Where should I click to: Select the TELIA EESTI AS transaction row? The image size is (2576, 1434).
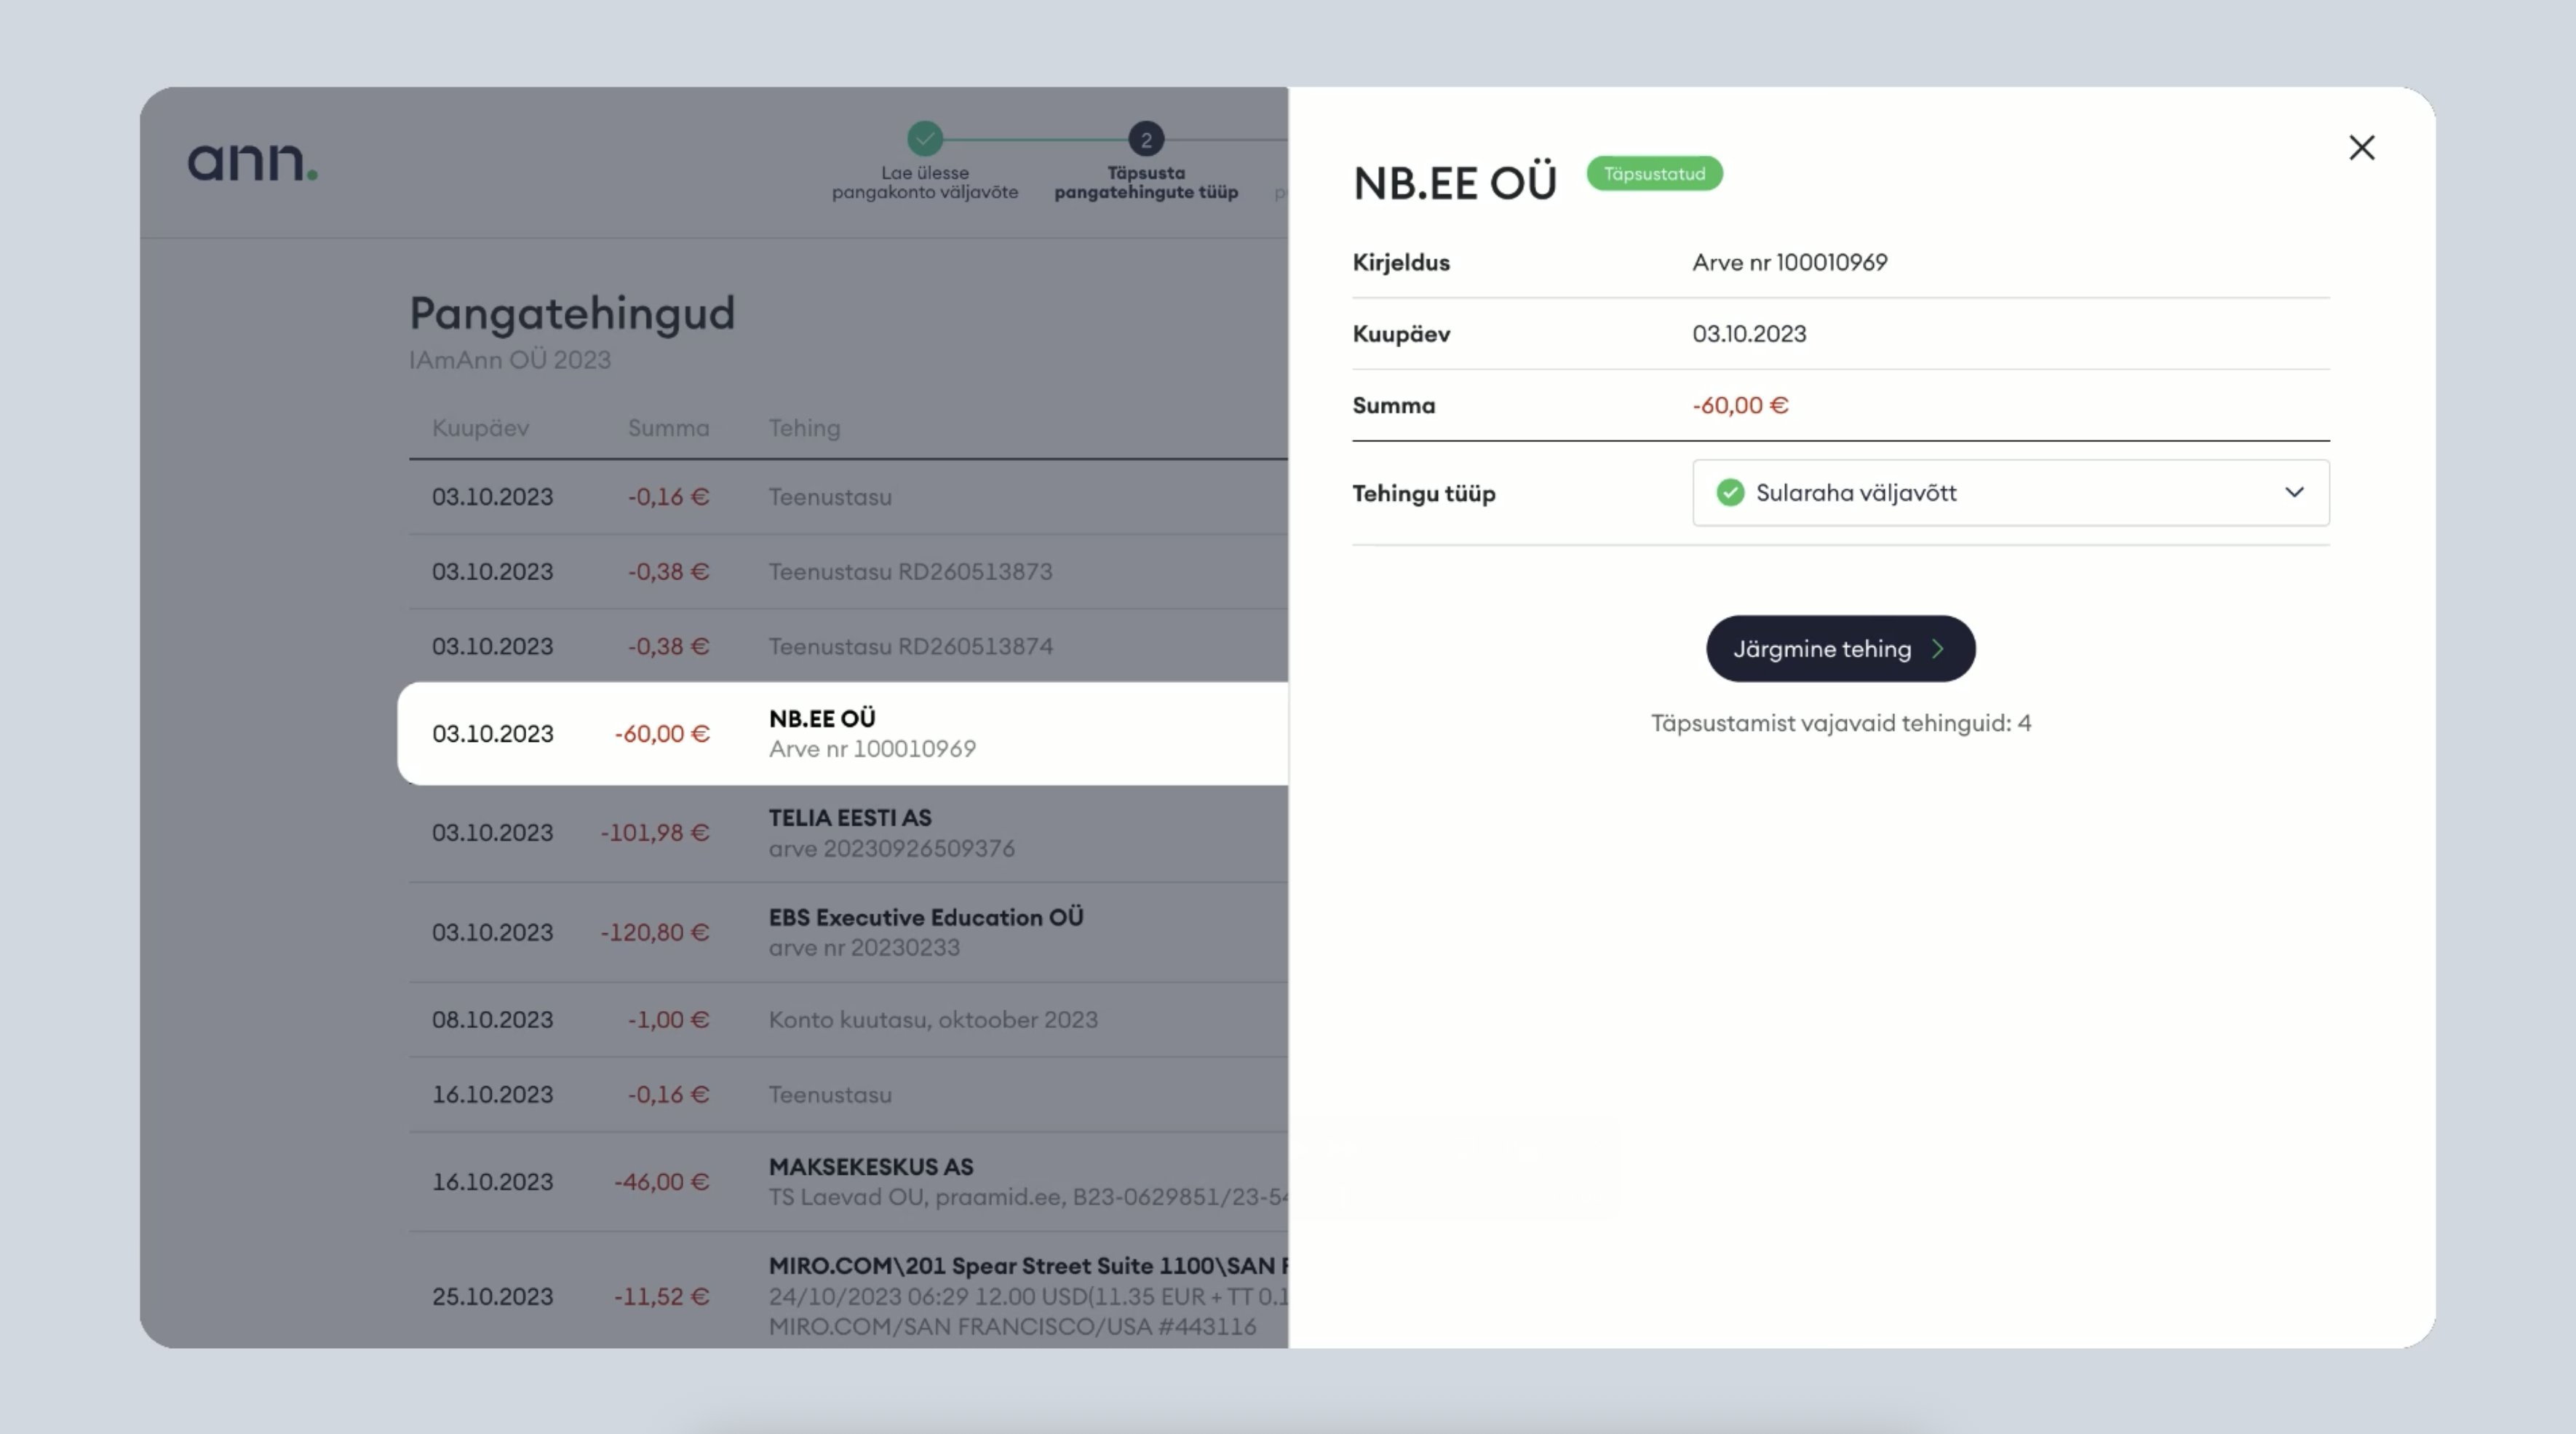[x=850, y=832]
